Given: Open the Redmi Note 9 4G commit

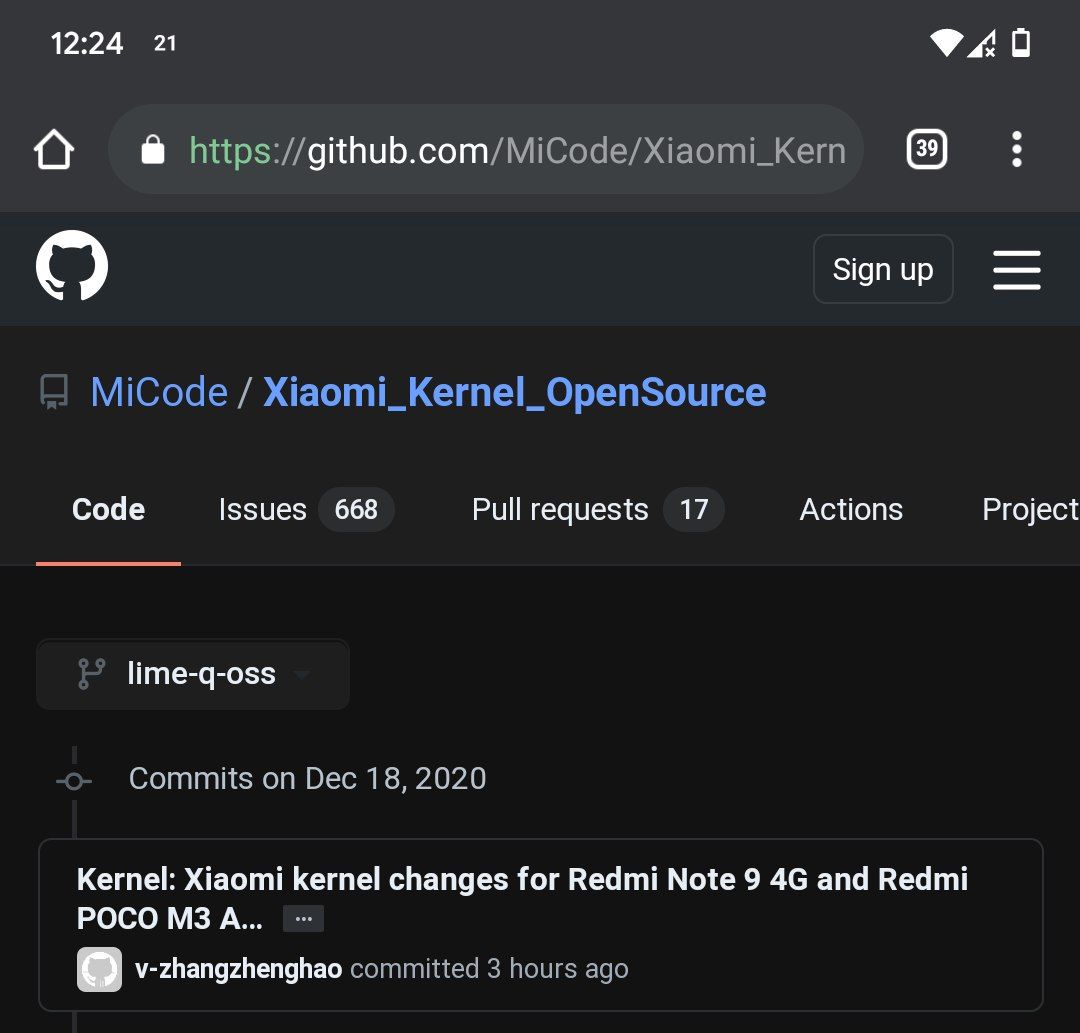Looking at the screenshot, I should 522,880.
